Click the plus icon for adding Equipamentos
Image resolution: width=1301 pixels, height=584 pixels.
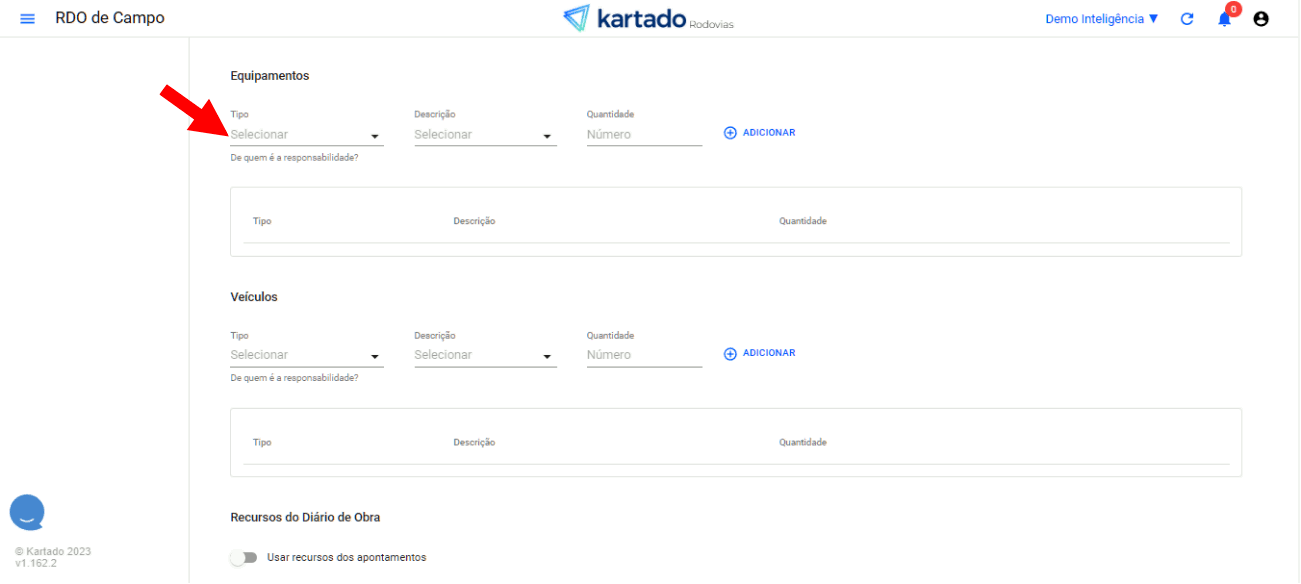[730, 133]
